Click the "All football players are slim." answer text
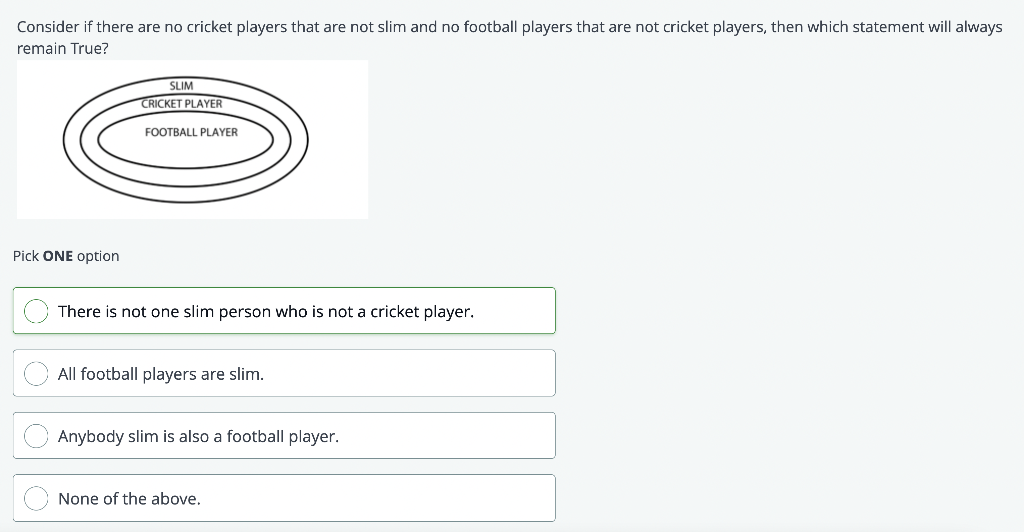1024x532 pixels. (161, 374)
